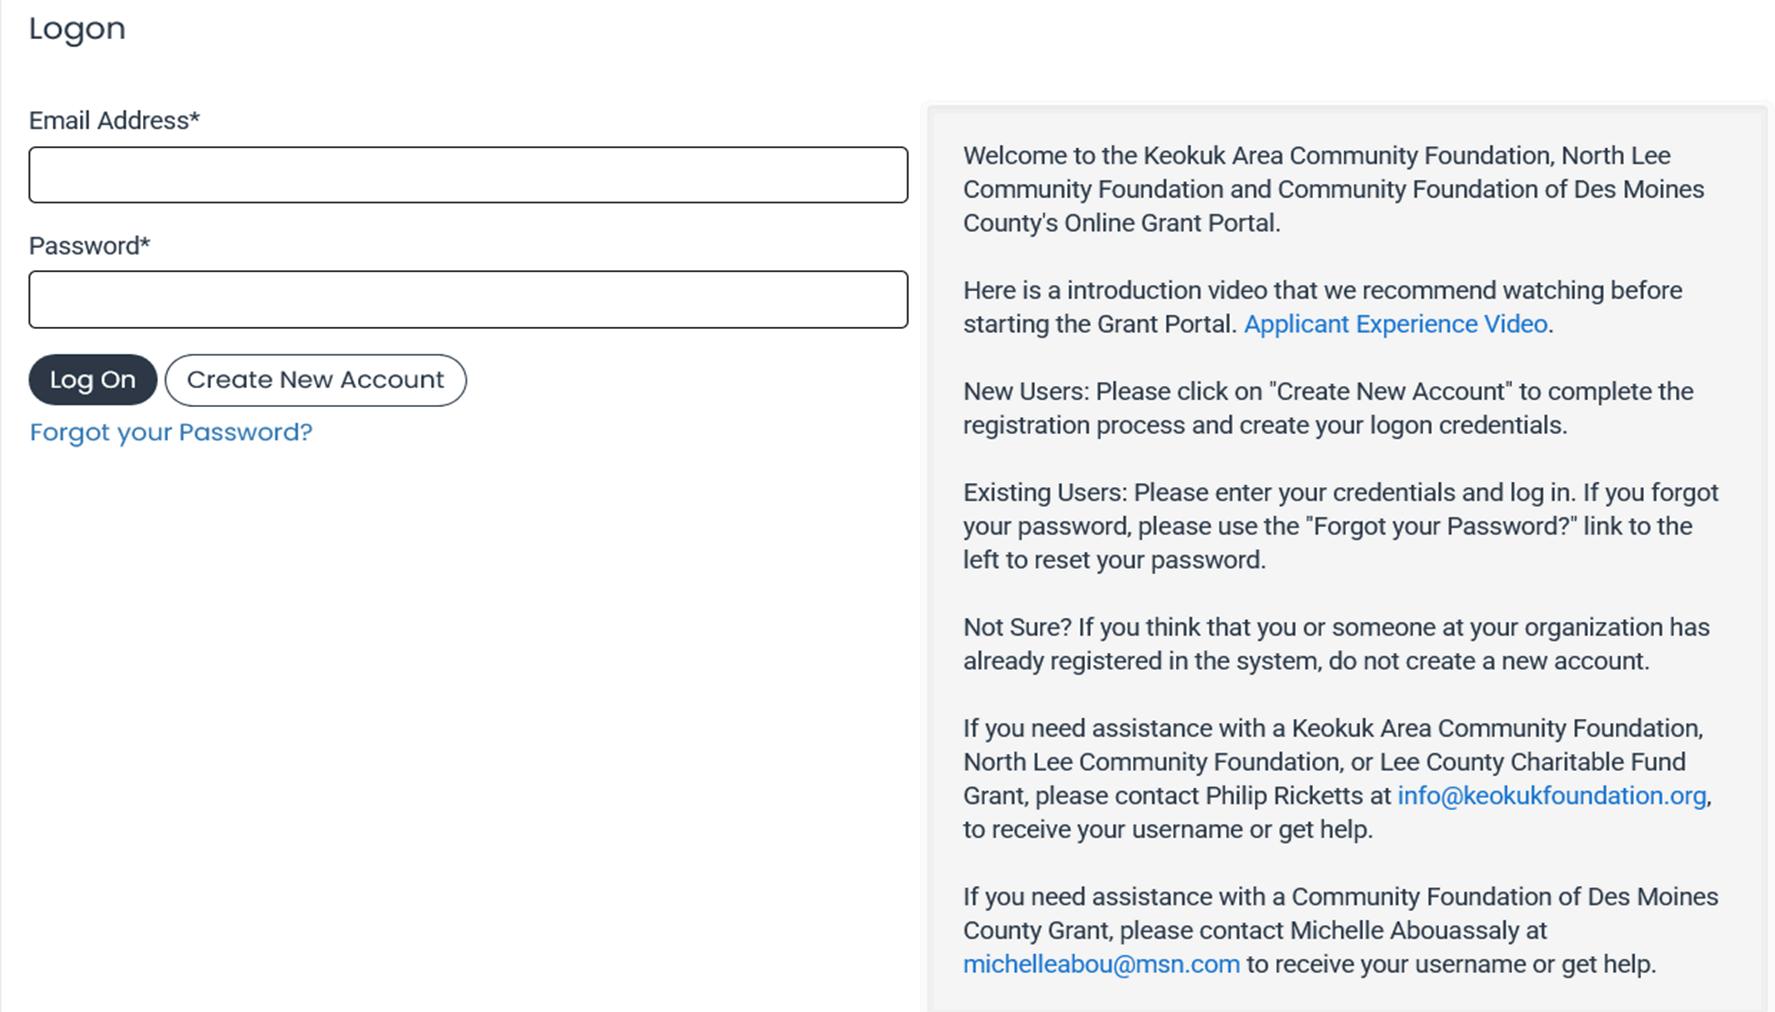Screen dimensions: 1775x1012
Task: Click the New Users instruction paragraph
Action: click(x=1328, y=408)
